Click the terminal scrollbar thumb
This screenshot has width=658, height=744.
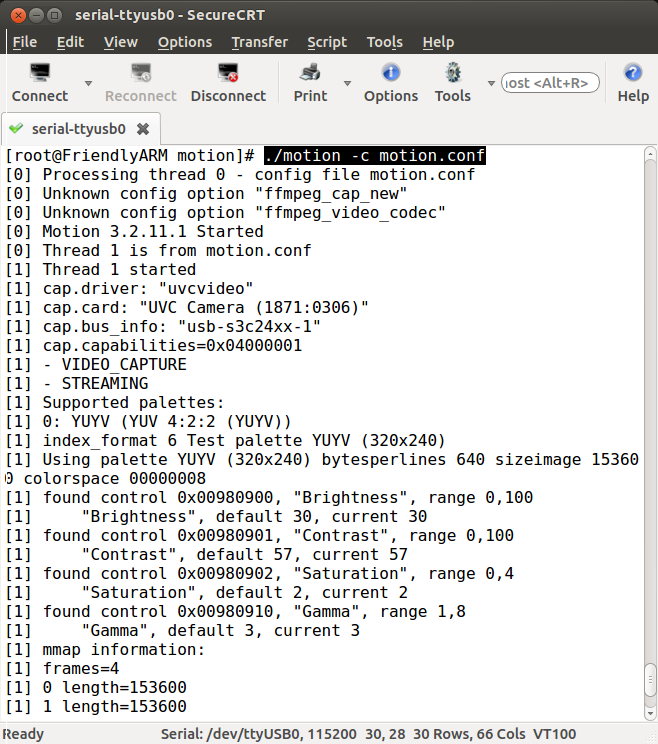tap(650, 680)
